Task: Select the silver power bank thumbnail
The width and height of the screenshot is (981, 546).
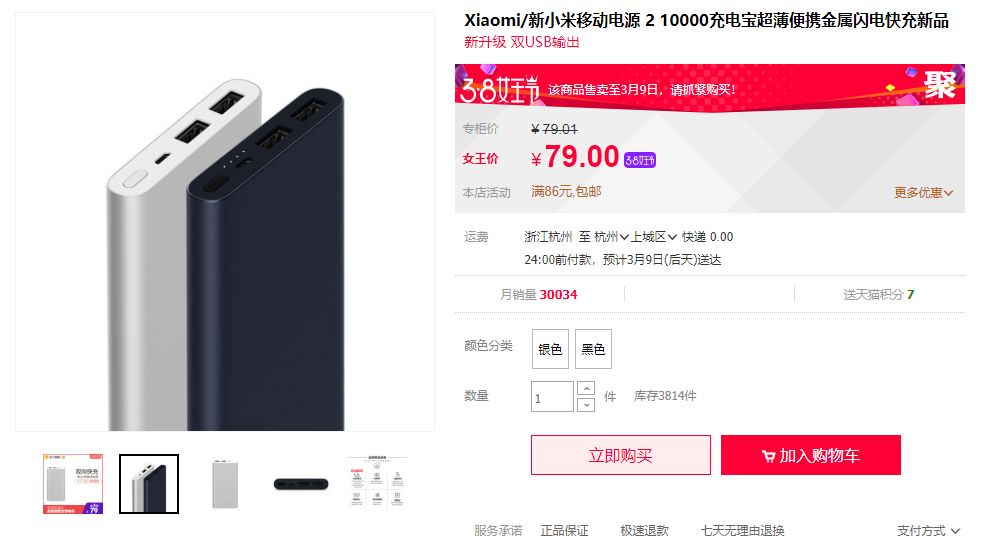Action: click(225, 484)
